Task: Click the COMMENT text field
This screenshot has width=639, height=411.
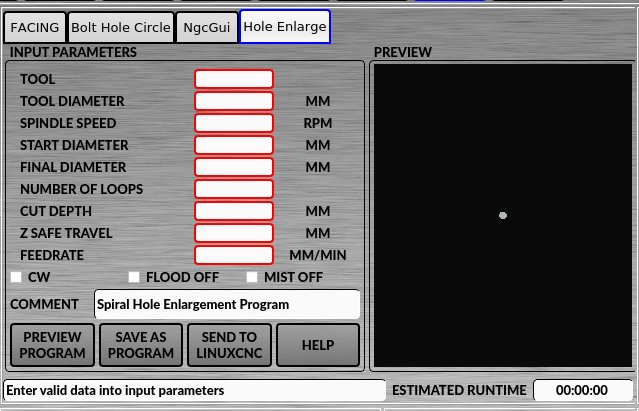Action: (227, 304)
